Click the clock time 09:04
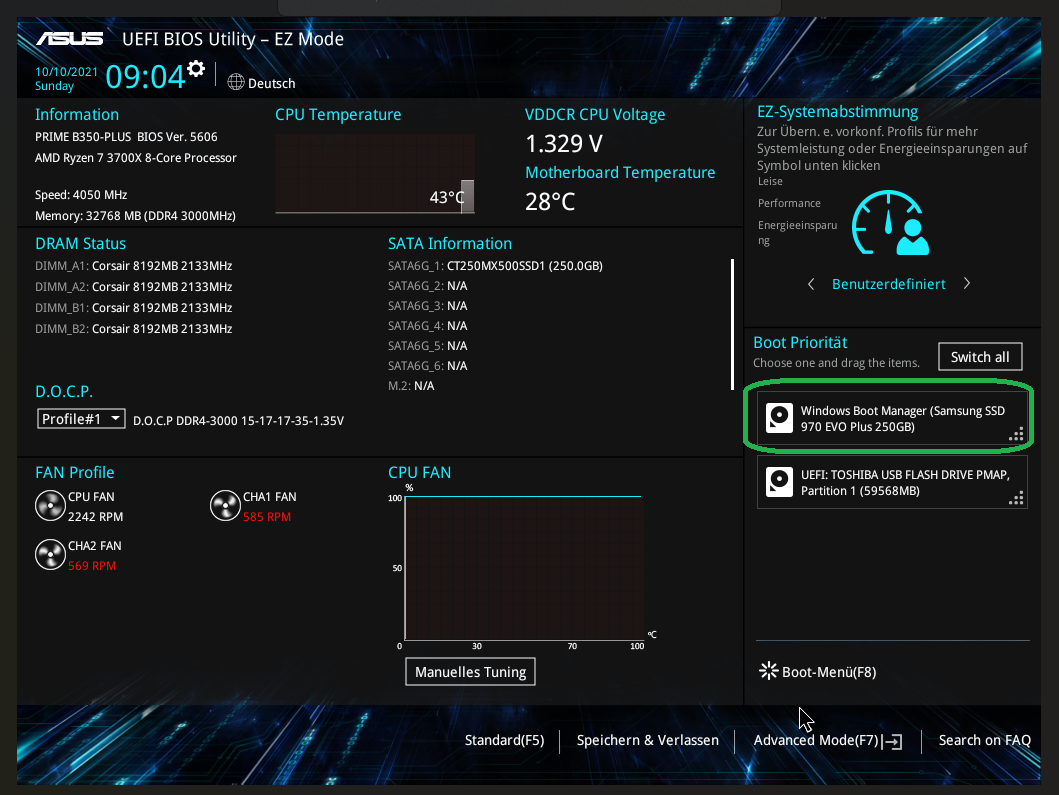 (145, 76)
